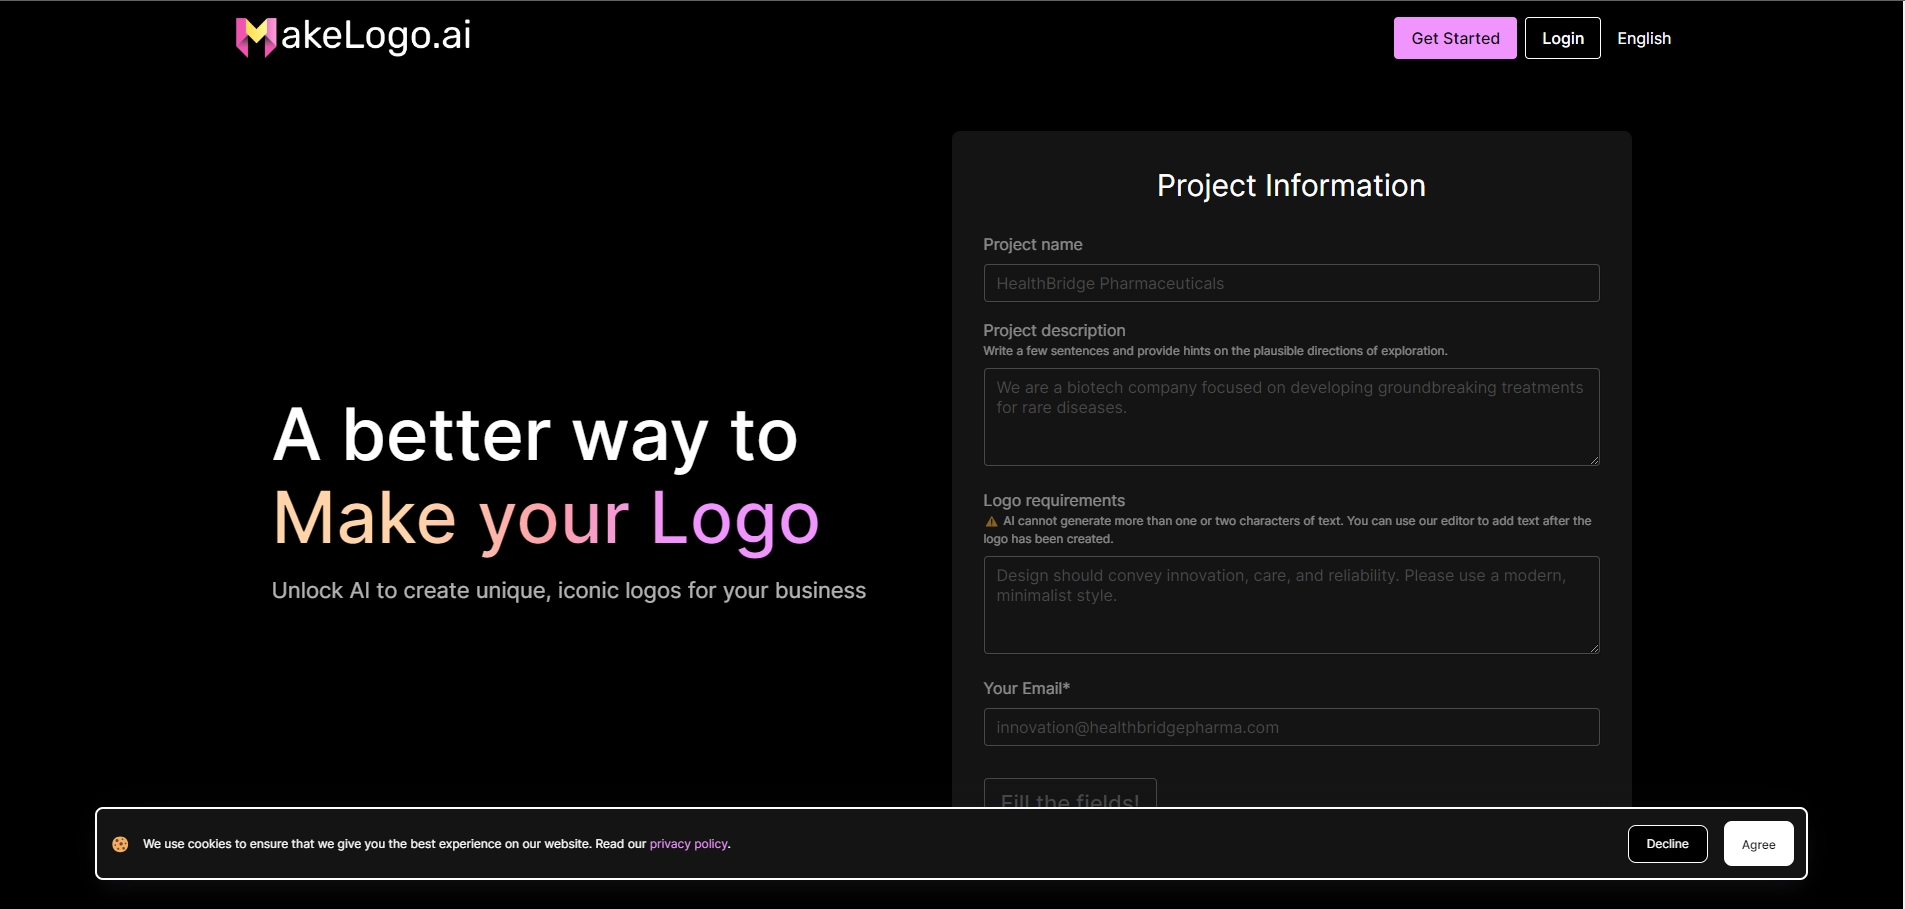The width and height of the screenshot is (1905, 909).
Task: Select the Your Email input box
Action: click(1291, 727)
